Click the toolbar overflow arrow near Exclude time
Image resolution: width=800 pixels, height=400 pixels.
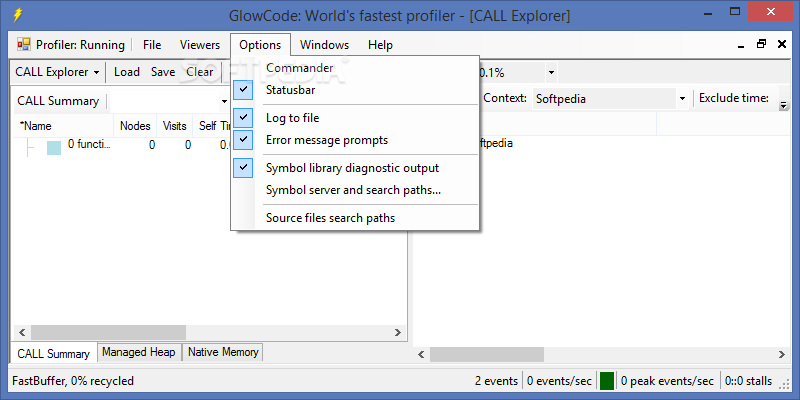coord(783,106)
